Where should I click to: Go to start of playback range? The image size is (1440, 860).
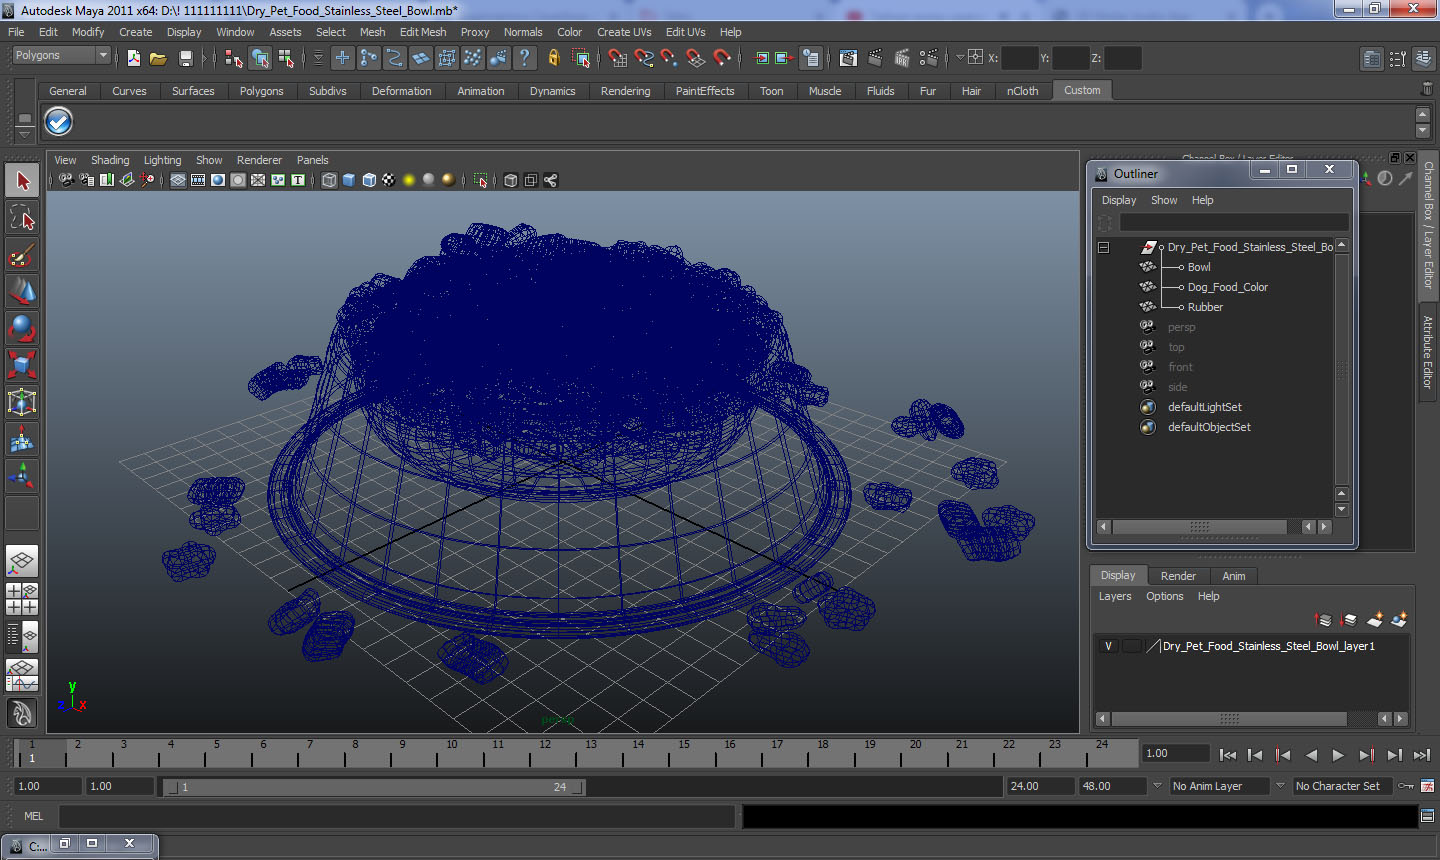1228,755
